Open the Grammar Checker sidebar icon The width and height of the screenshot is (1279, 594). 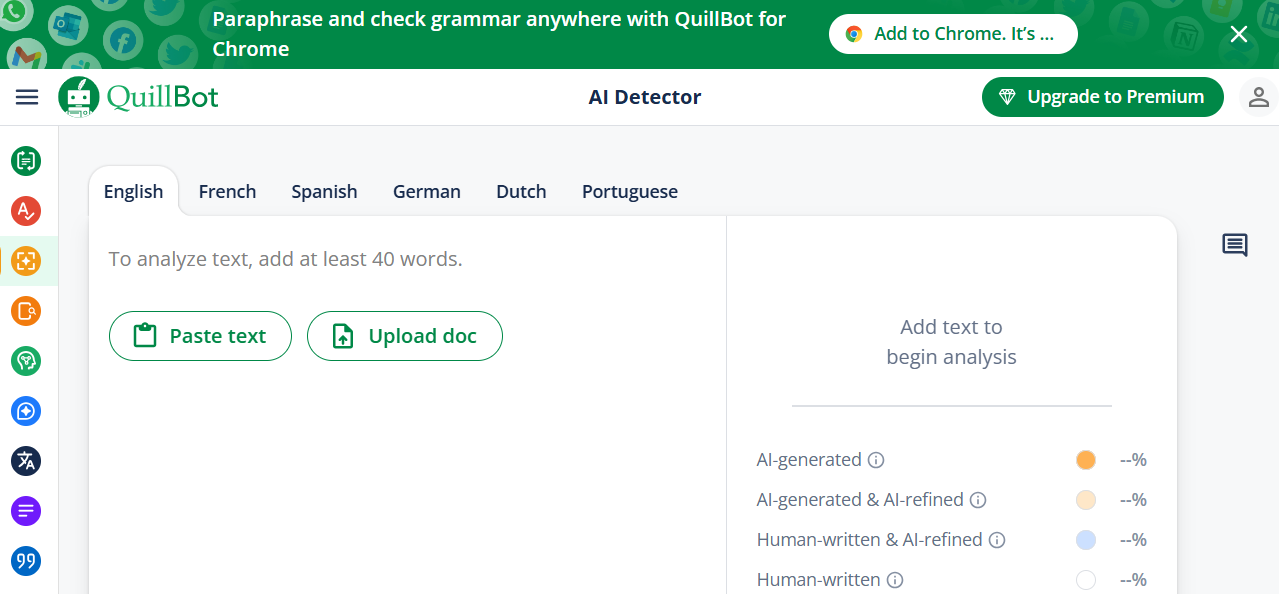[x=26, y=211]
